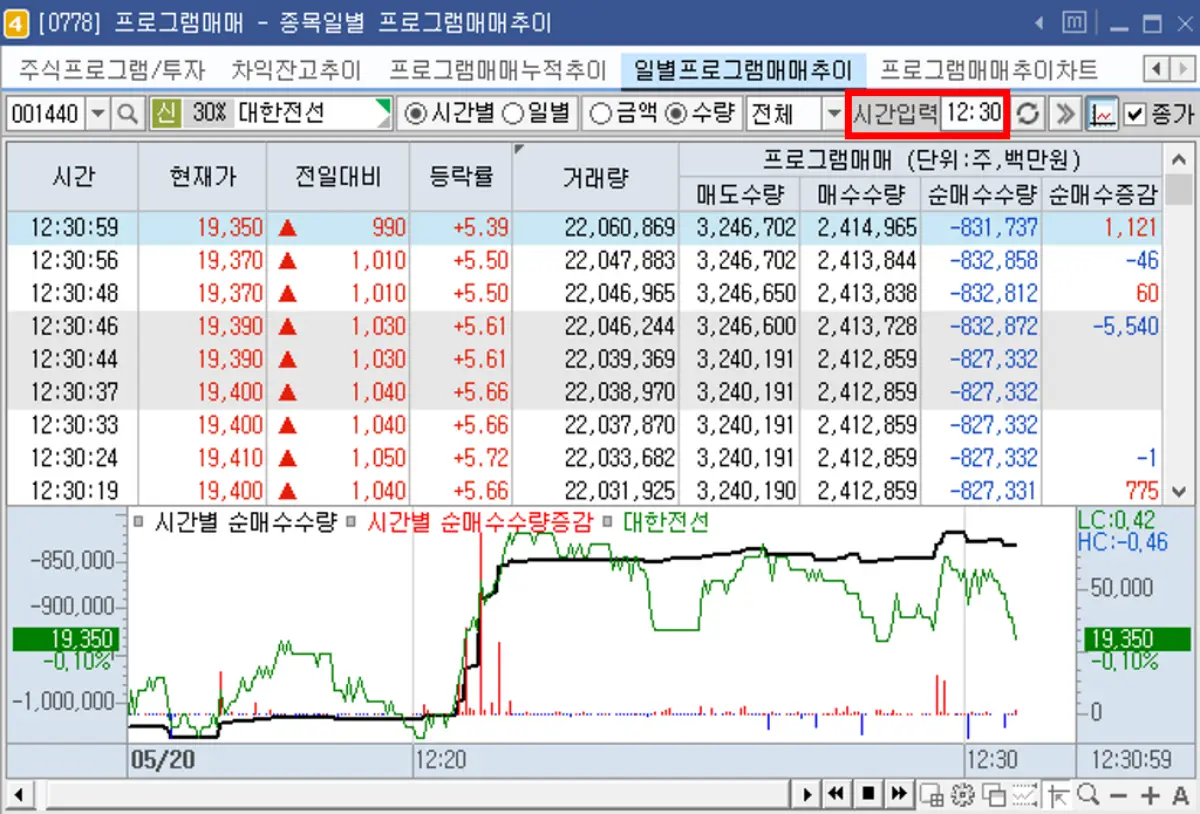1200x814 pixels.
Task: Click the zoom magnifier icon in bottom toolbar
Action: tap(1088, 794)
